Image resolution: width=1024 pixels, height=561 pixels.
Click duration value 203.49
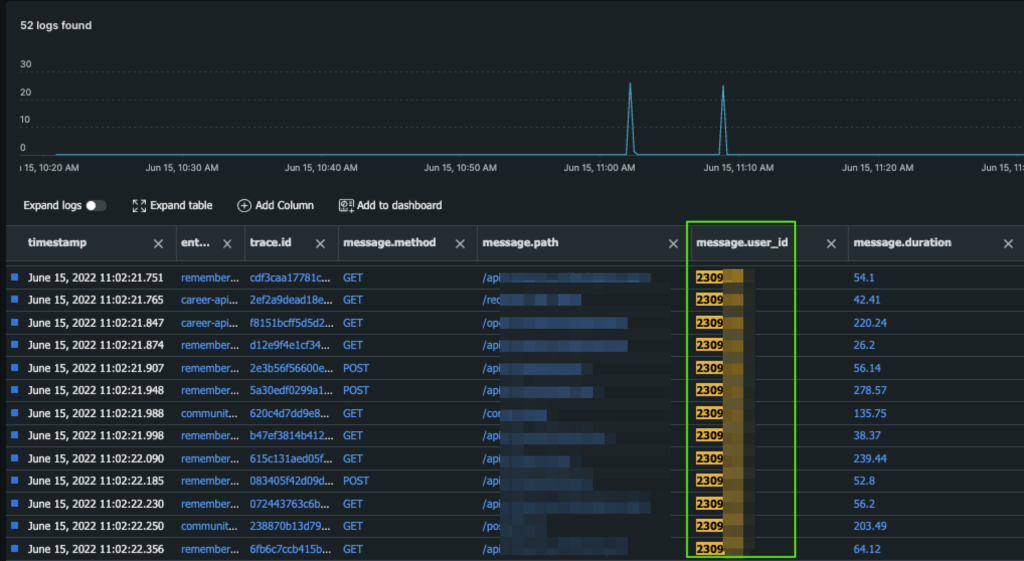click(x=870, y=526)
